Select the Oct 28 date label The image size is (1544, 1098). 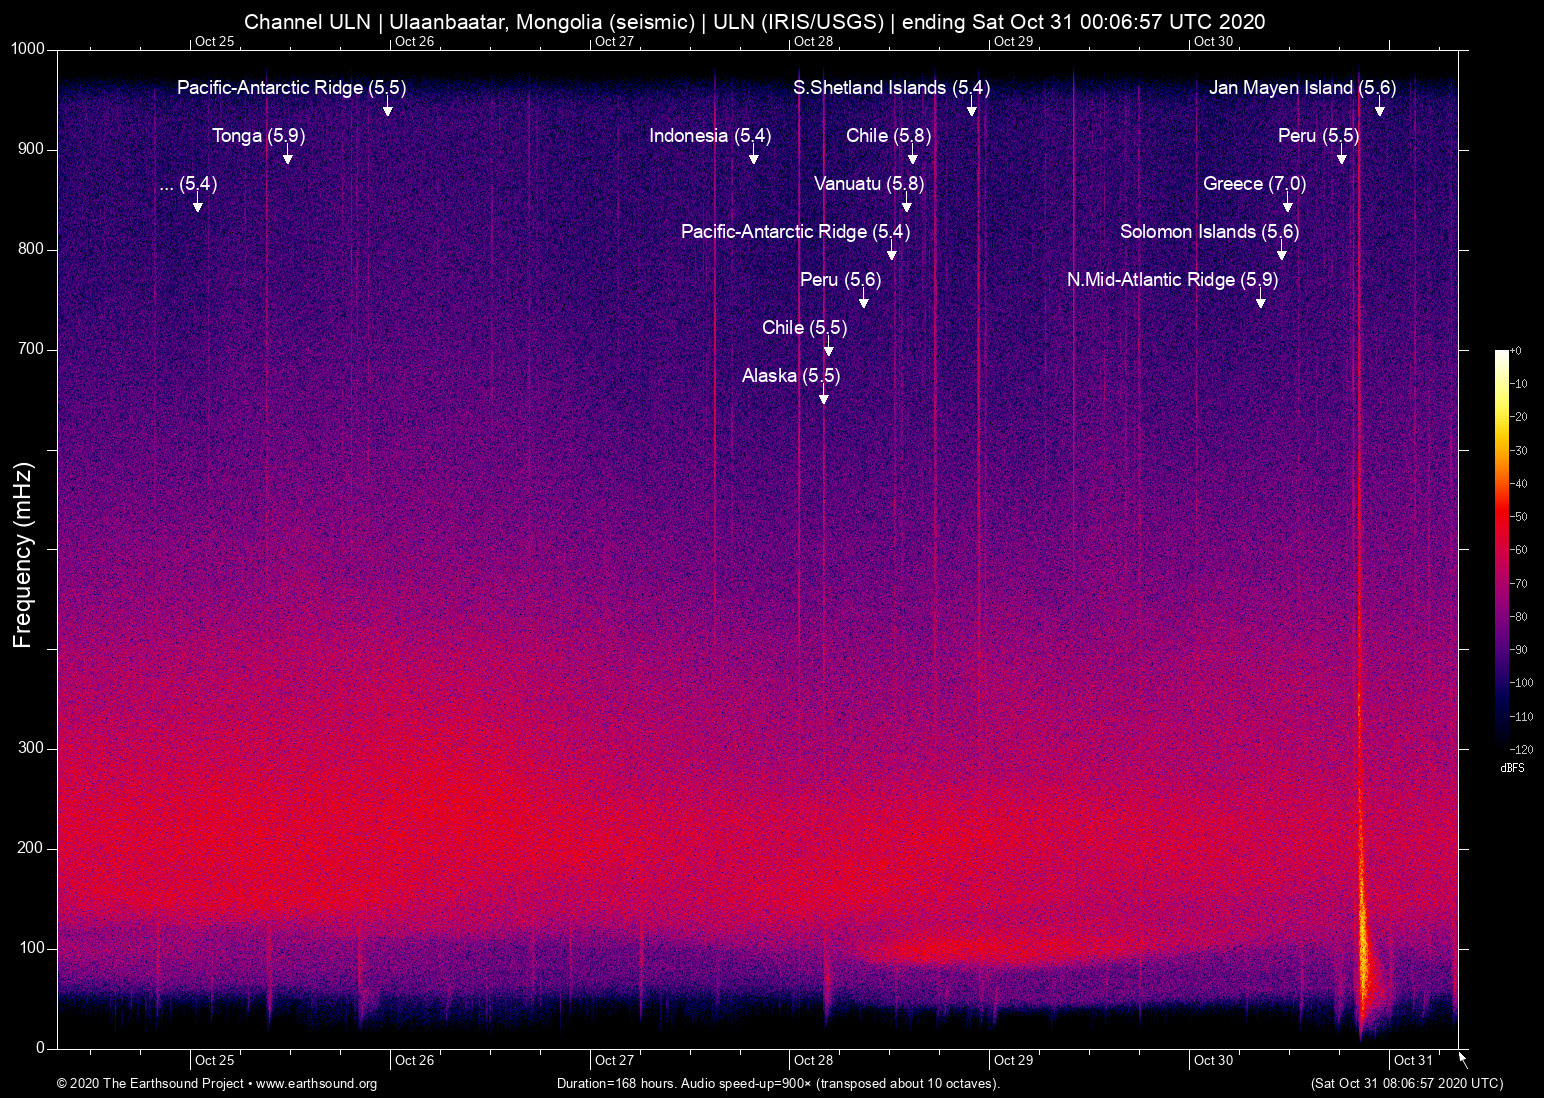coord(812,1060)
